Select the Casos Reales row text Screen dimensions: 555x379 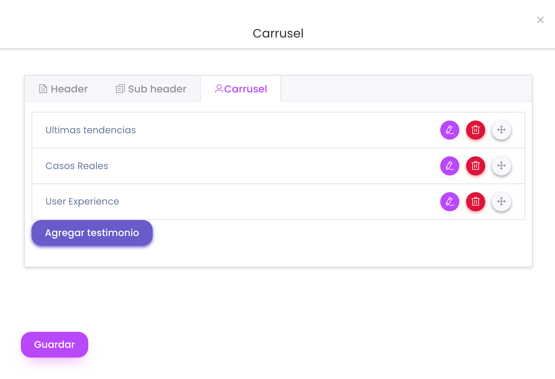77,166
